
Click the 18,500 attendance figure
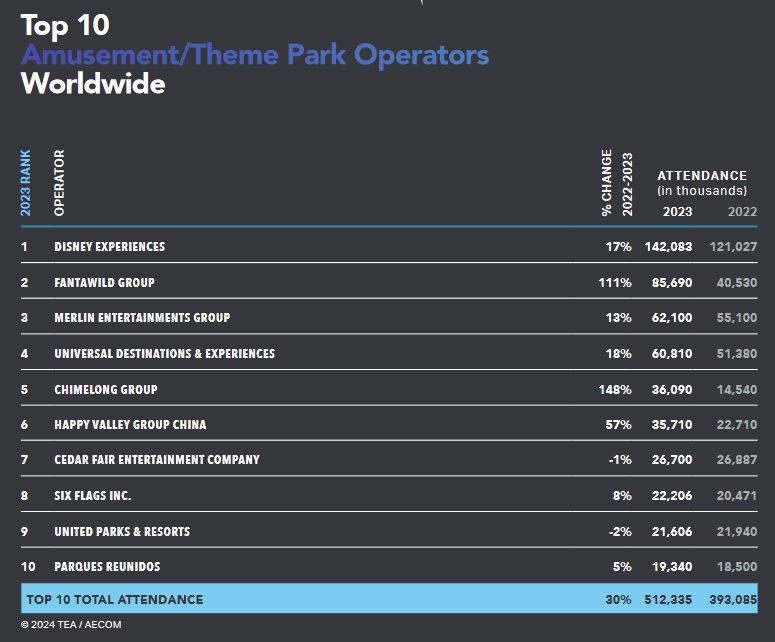[x=736, y=567]
